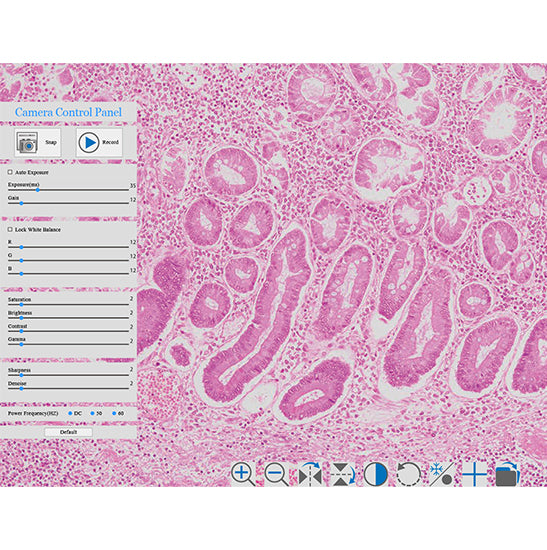Adjust the R white balance slider
Viewport: 547px width, 550px height.
pyautogui.click(x=68, y=247)
